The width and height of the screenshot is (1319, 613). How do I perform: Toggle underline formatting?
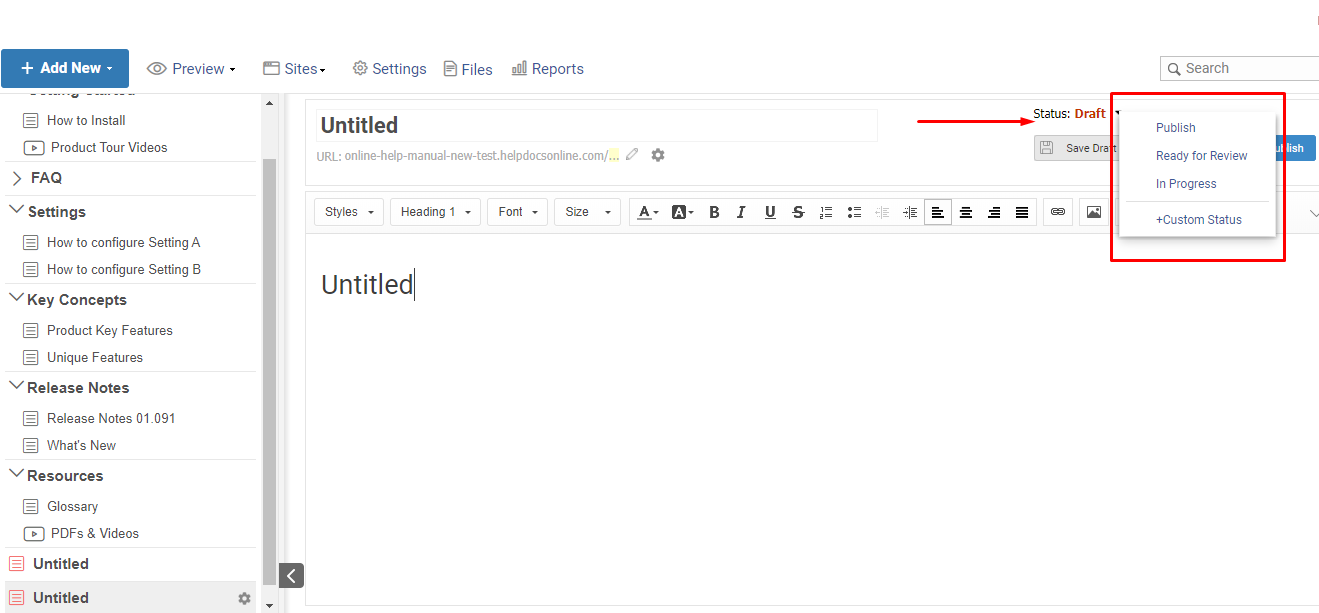point(770,212)
